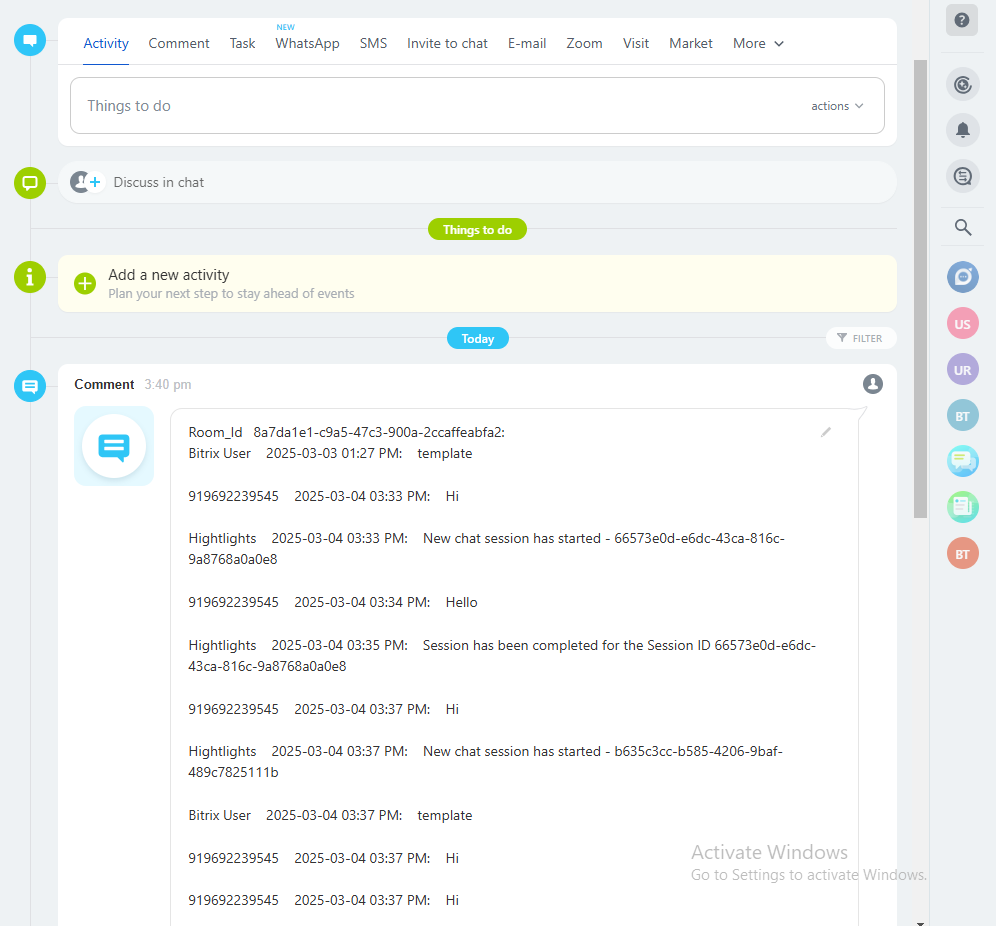Click the notification bell icon
Screen dimensions: 996x926
(962, 130)
